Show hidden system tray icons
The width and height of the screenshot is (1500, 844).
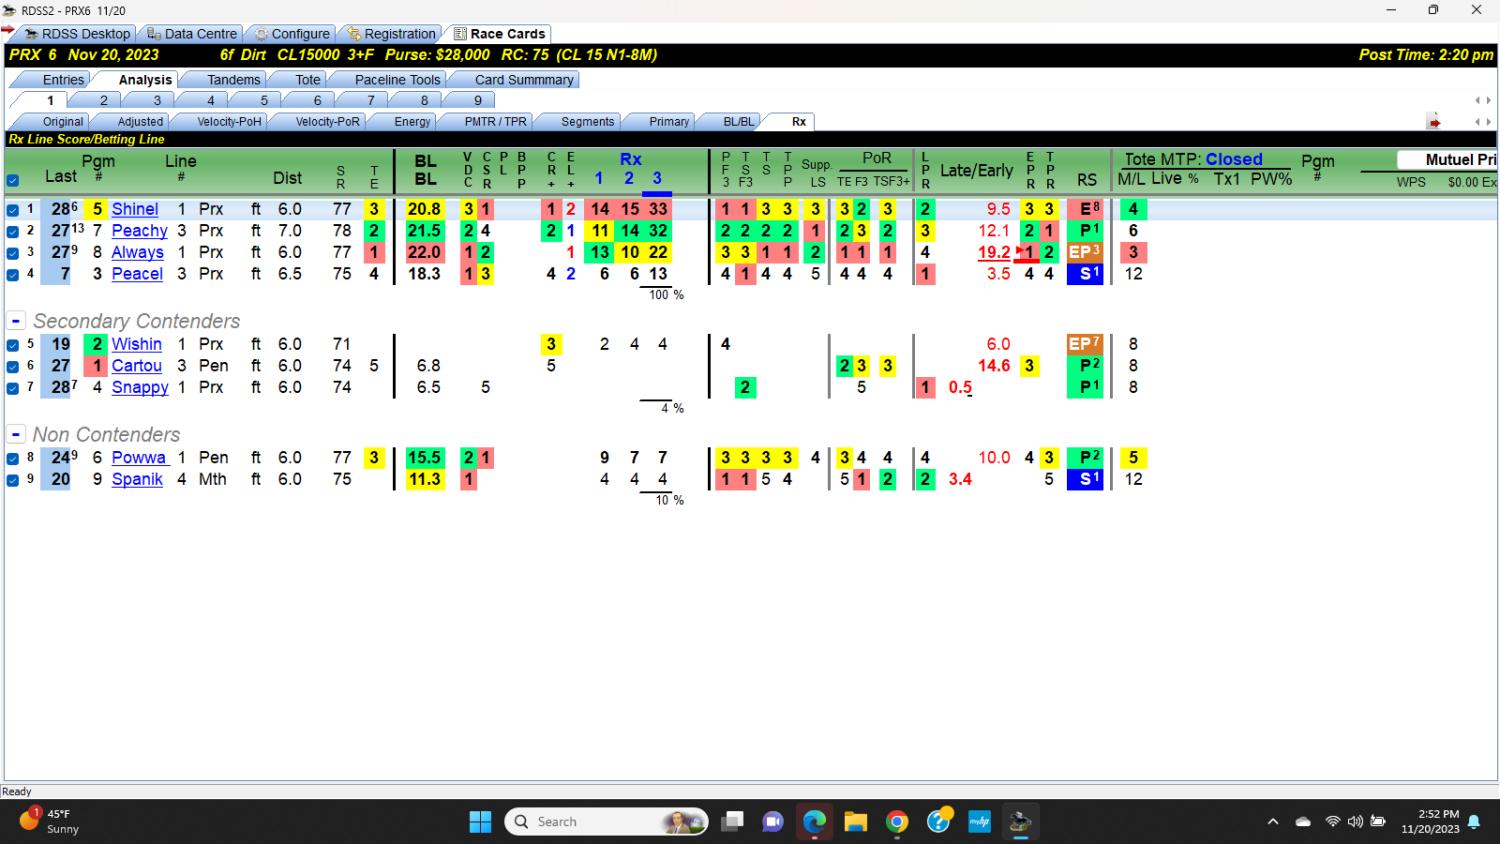(1272, 822)
